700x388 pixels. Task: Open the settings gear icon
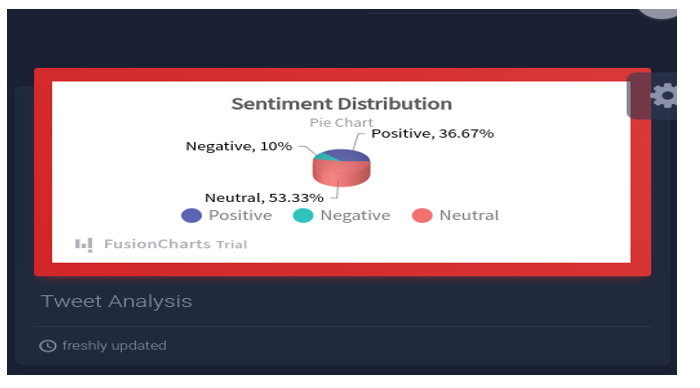(x=663, y=96)
